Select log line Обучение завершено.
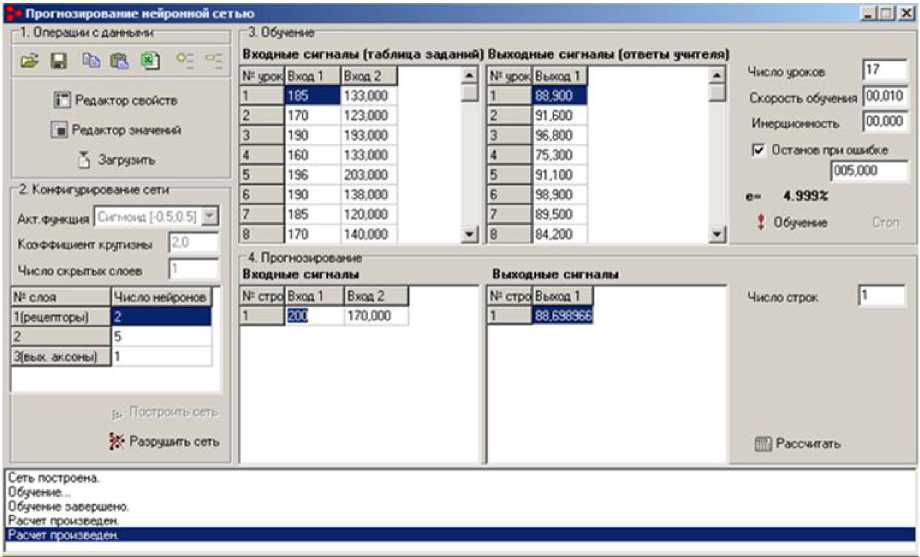The image size is (920, 557). pyautogui.click(x=67, y=506)
